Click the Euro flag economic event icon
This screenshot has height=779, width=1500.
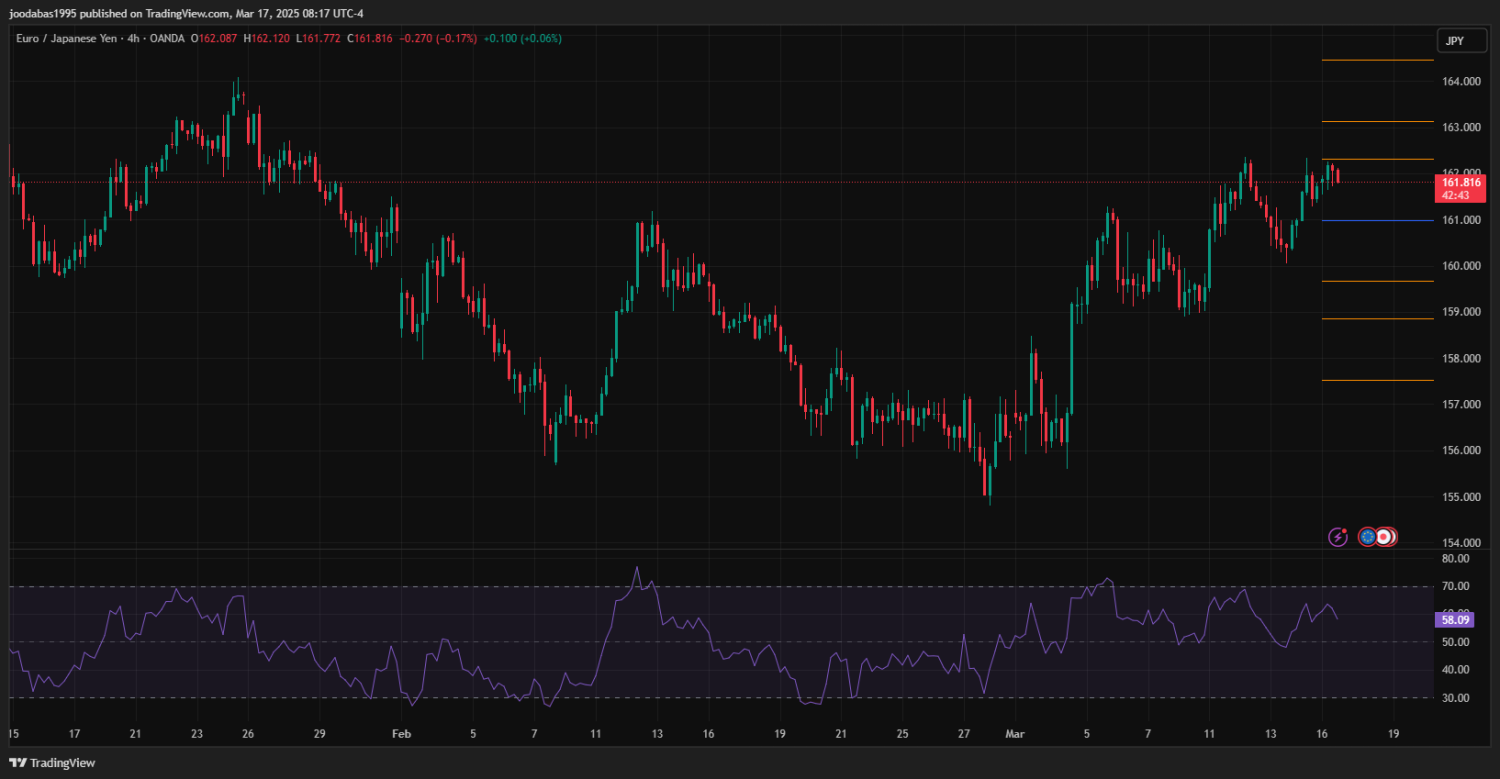click(1367, 537)
